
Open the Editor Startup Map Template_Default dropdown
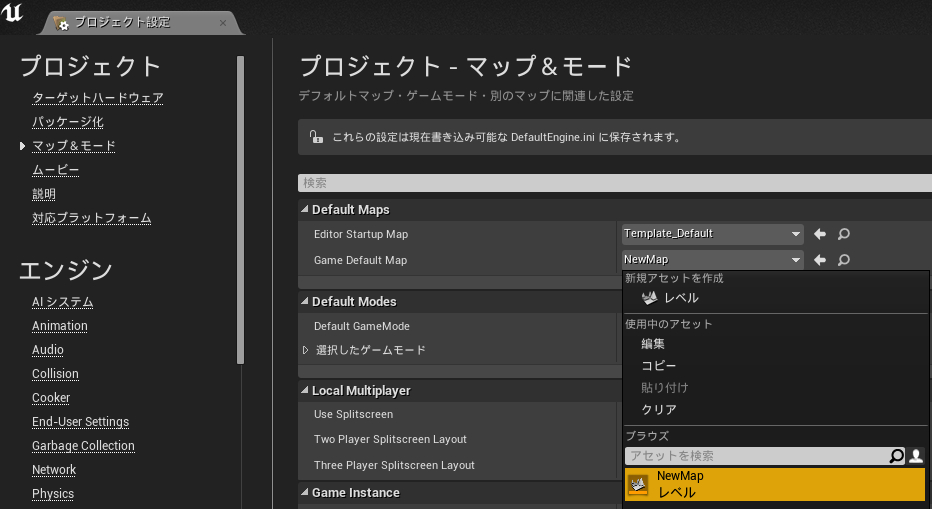click(x=713, y=234)
